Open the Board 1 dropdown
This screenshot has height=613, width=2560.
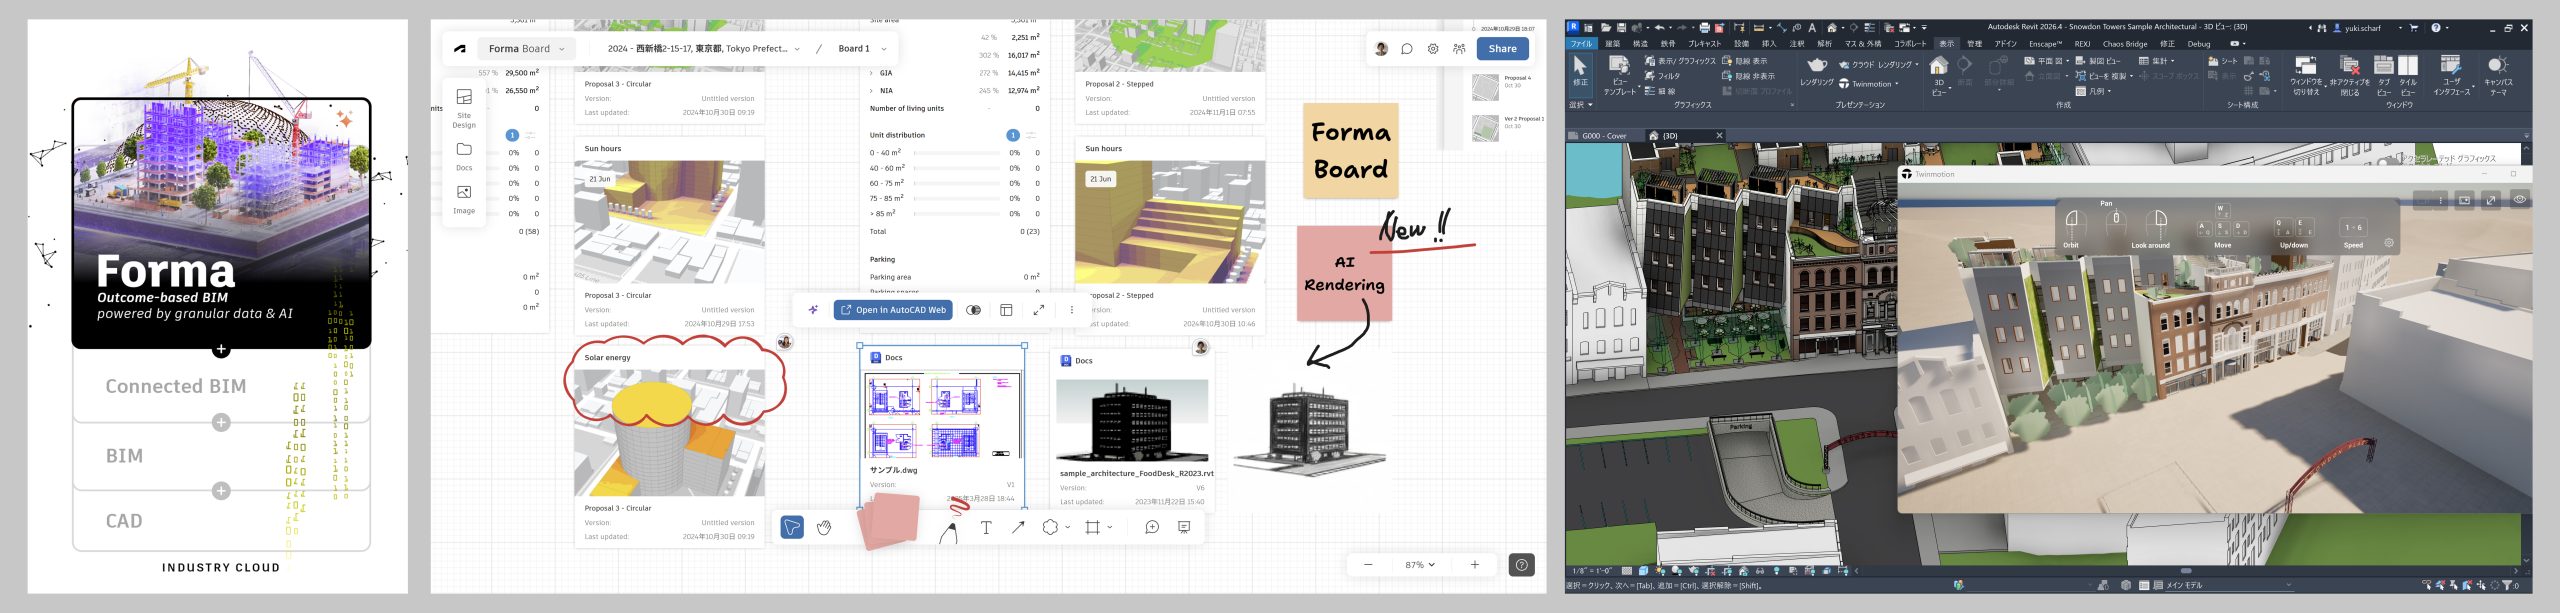pos(862,49)
